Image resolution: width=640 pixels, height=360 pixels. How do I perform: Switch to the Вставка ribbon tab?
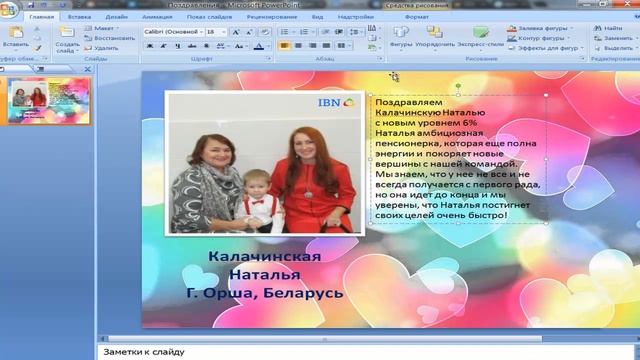pyautogui.click(x=79, y=17)
